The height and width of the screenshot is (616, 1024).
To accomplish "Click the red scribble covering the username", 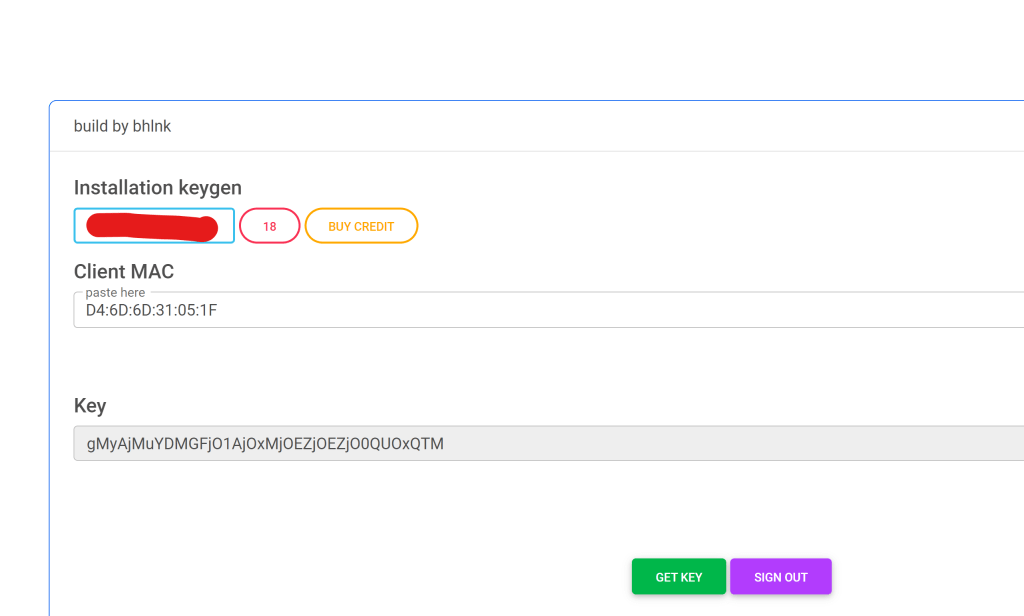I will tap(152, 227).
